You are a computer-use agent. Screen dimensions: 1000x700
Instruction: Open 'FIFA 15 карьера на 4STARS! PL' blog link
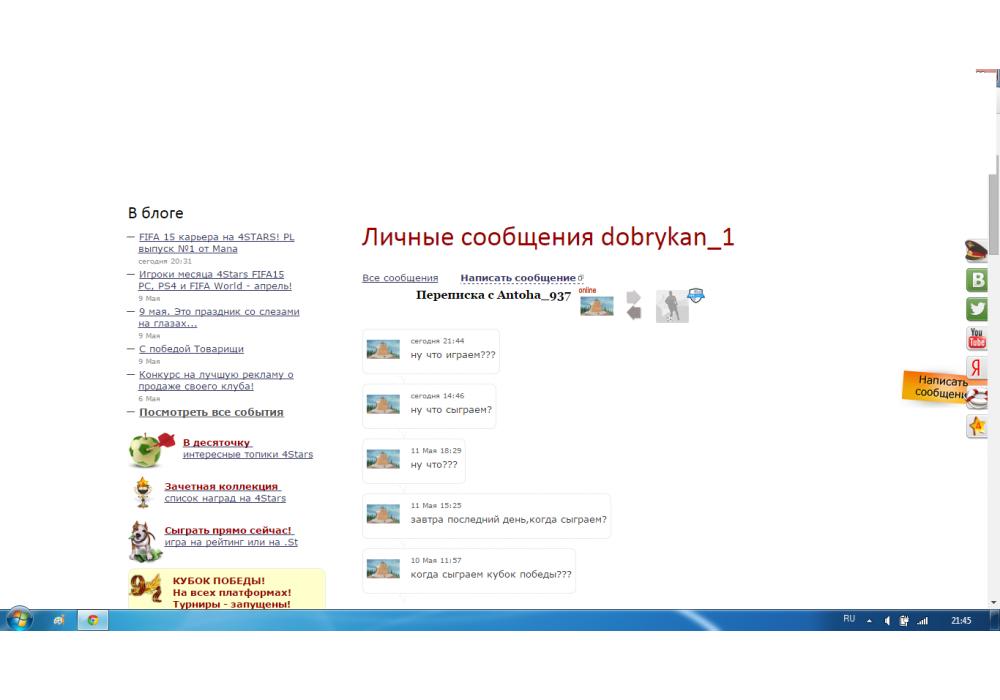[216, 243]
